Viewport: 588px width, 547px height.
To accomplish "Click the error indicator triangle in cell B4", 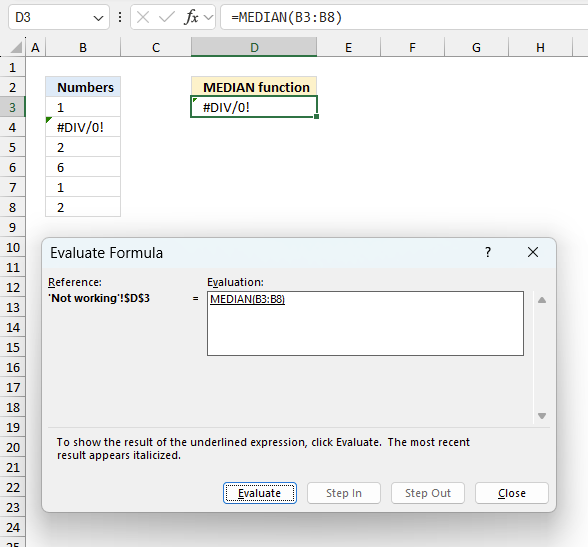I will [x=48, y=120].
